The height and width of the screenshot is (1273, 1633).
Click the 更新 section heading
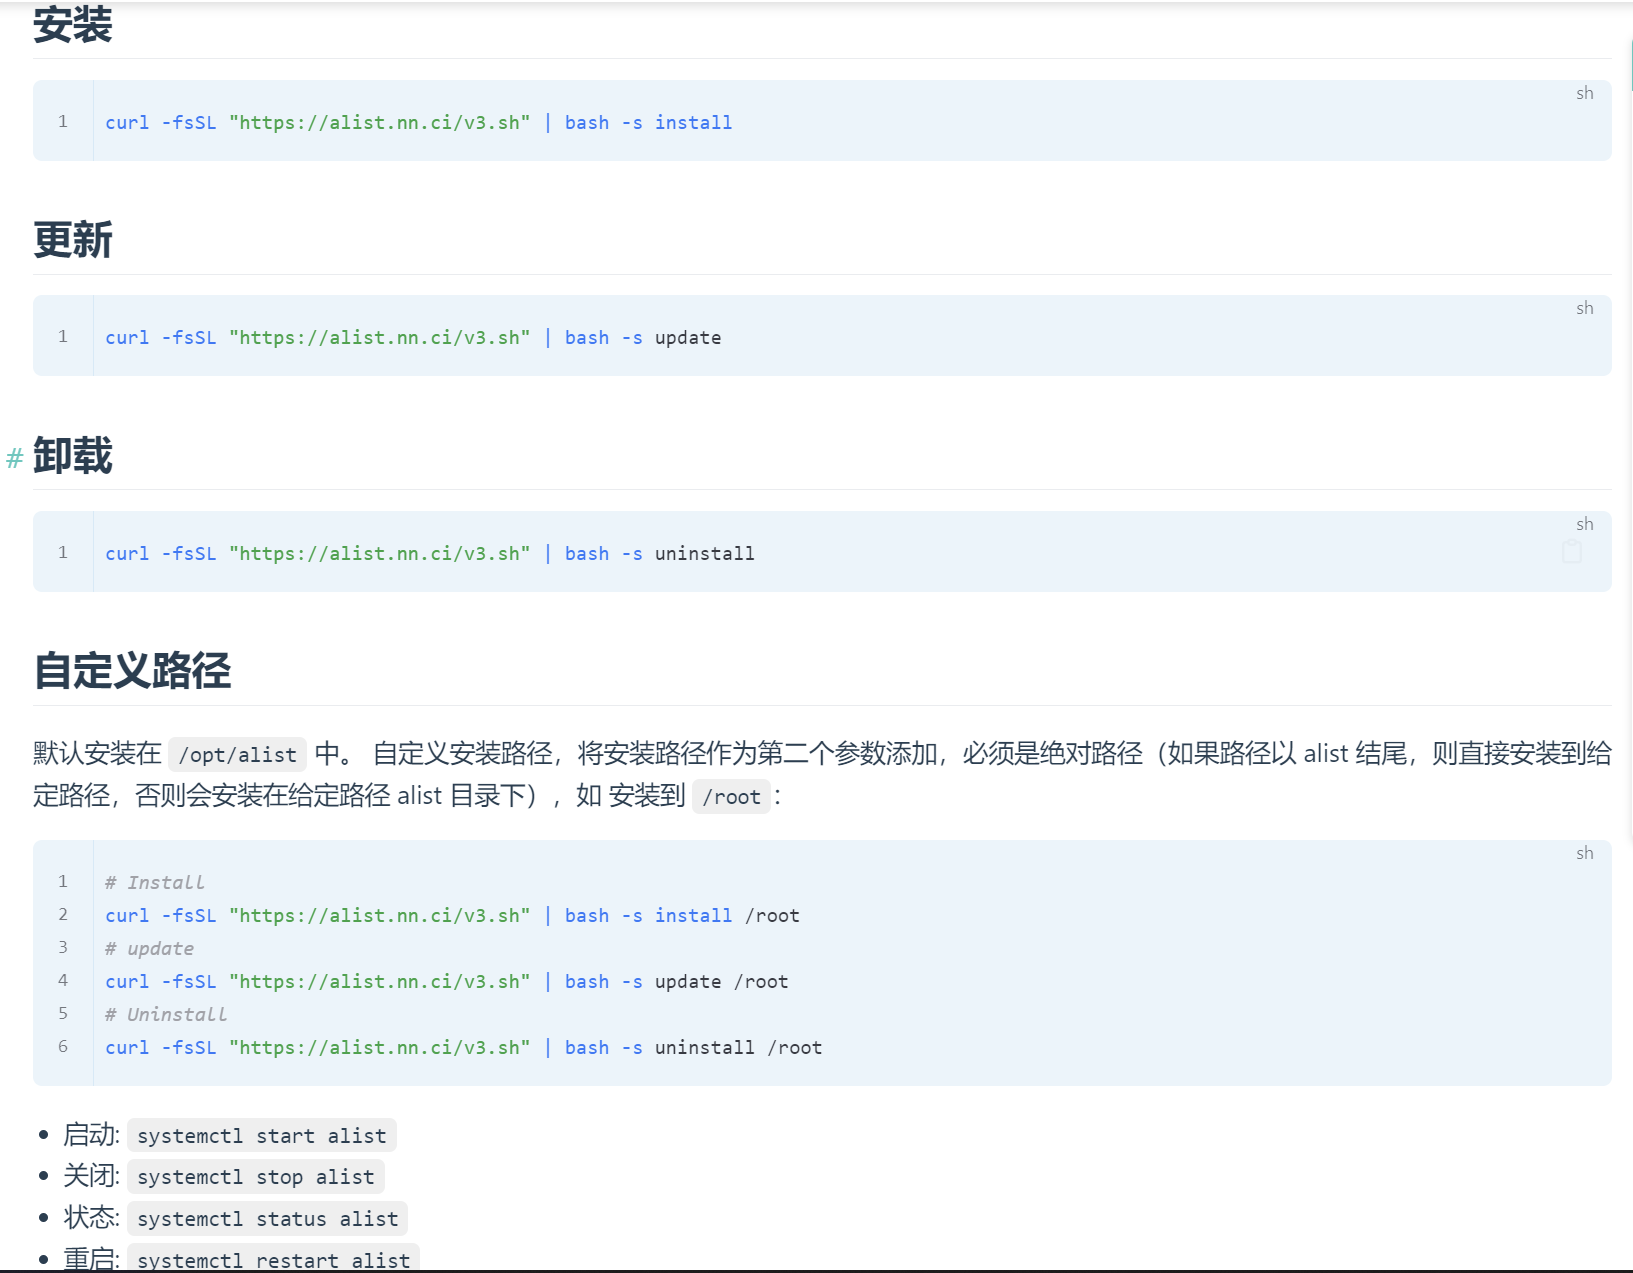pyautogui.click(x=73, y=240)
